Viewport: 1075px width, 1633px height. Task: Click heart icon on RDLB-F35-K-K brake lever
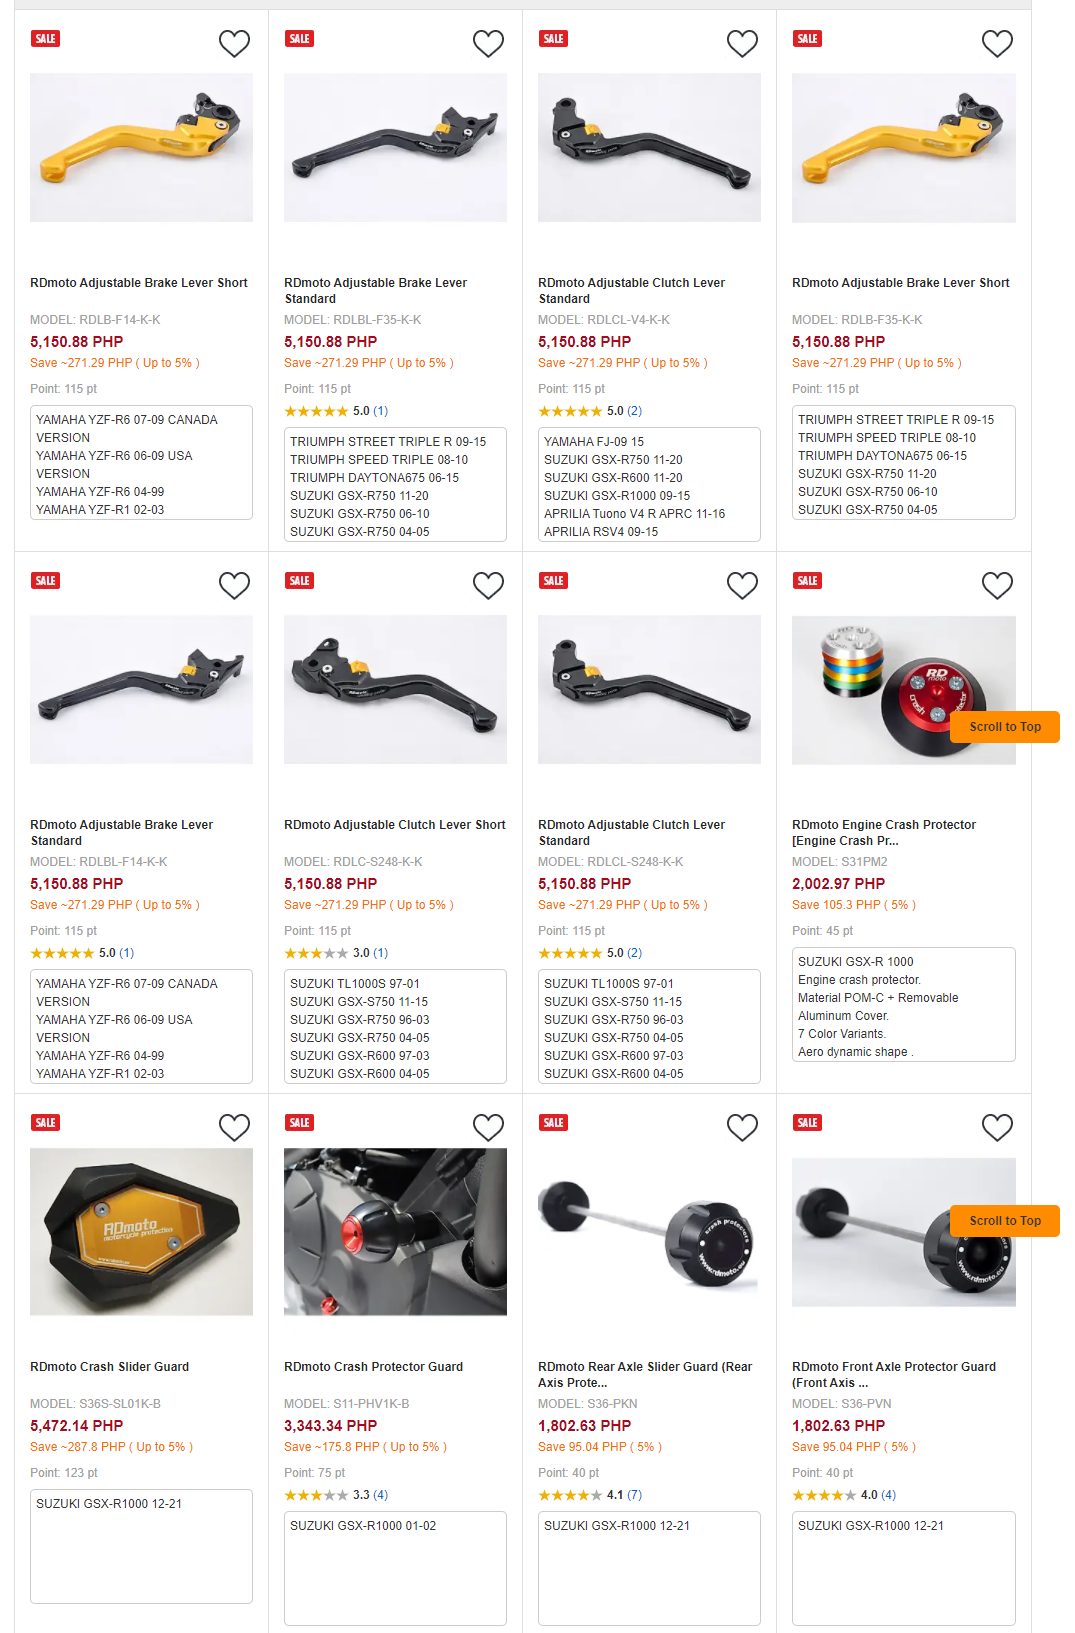pos(997,43)
